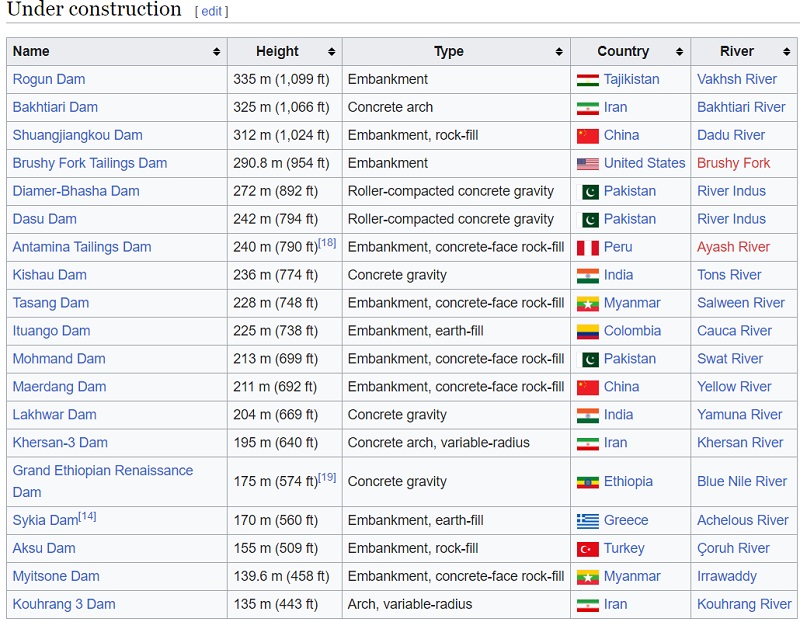Sort table by Country column arrows
This screenshot has width=800, height=622.
pyautogui.click(x=679, y=52)
